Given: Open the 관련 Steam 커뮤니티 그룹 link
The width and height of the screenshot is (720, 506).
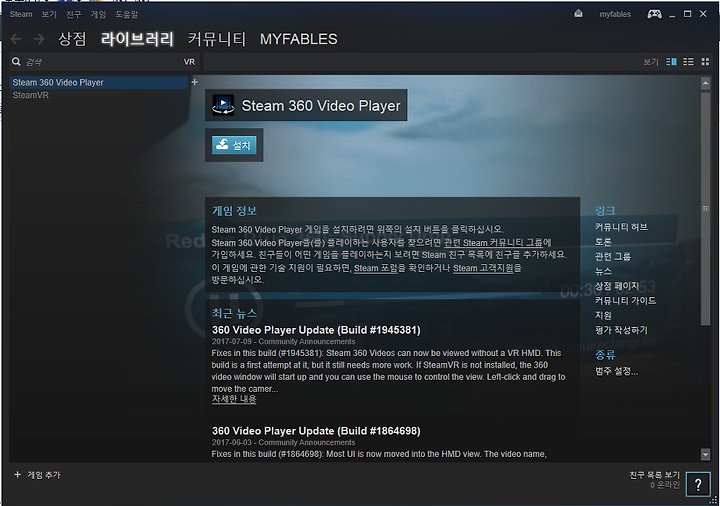Looking at the screenshot, I should (x=493, y=242).
